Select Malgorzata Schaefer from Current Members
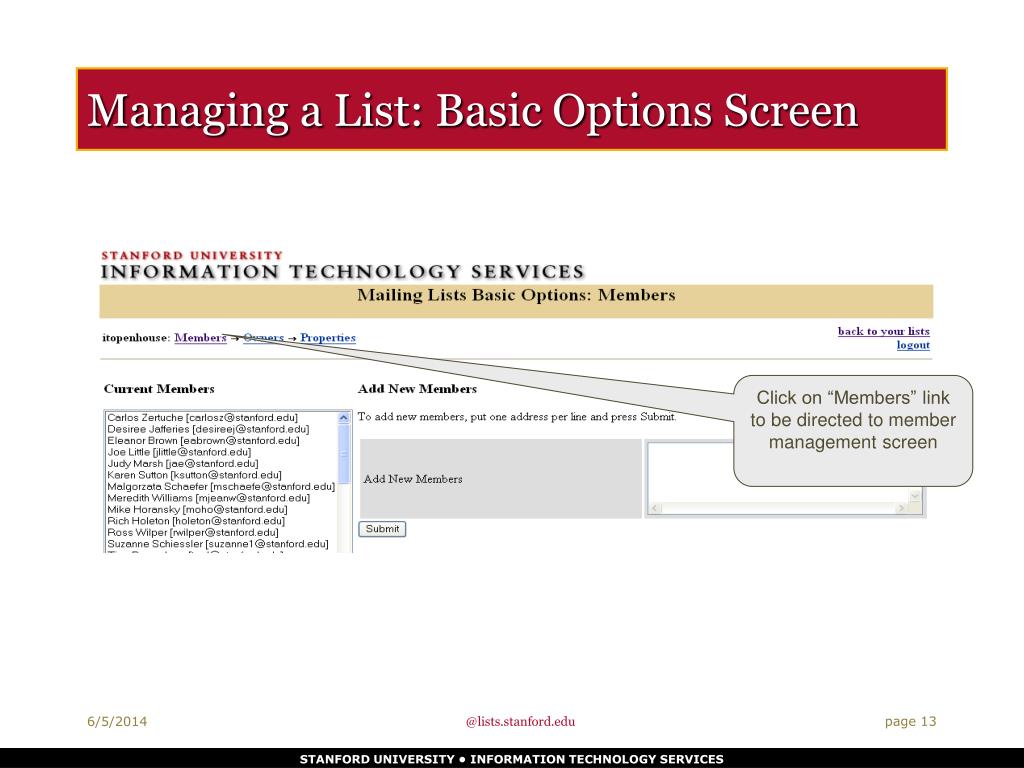 (x=220, y=486)
